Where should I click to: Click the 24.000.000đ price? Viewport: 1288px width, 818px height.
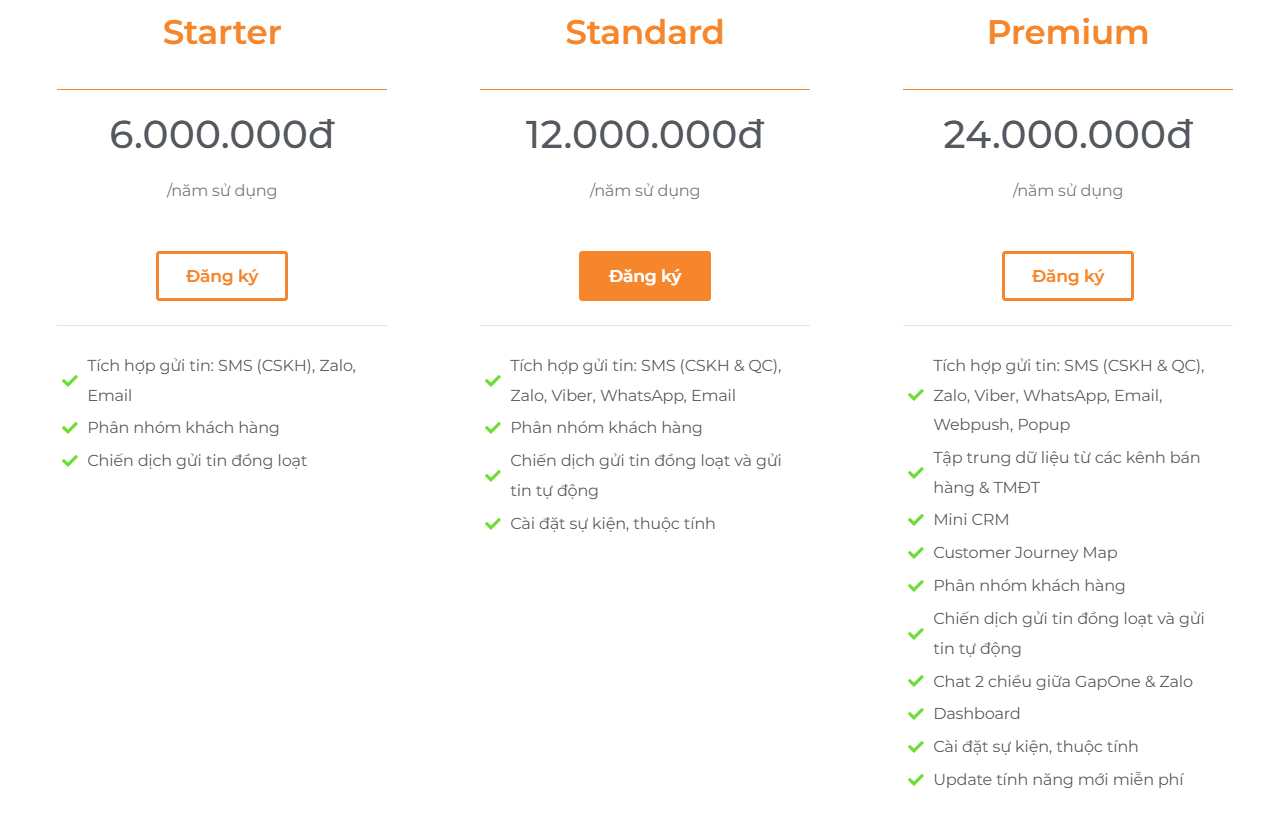pyautogui.click(x=1068, y=135)
